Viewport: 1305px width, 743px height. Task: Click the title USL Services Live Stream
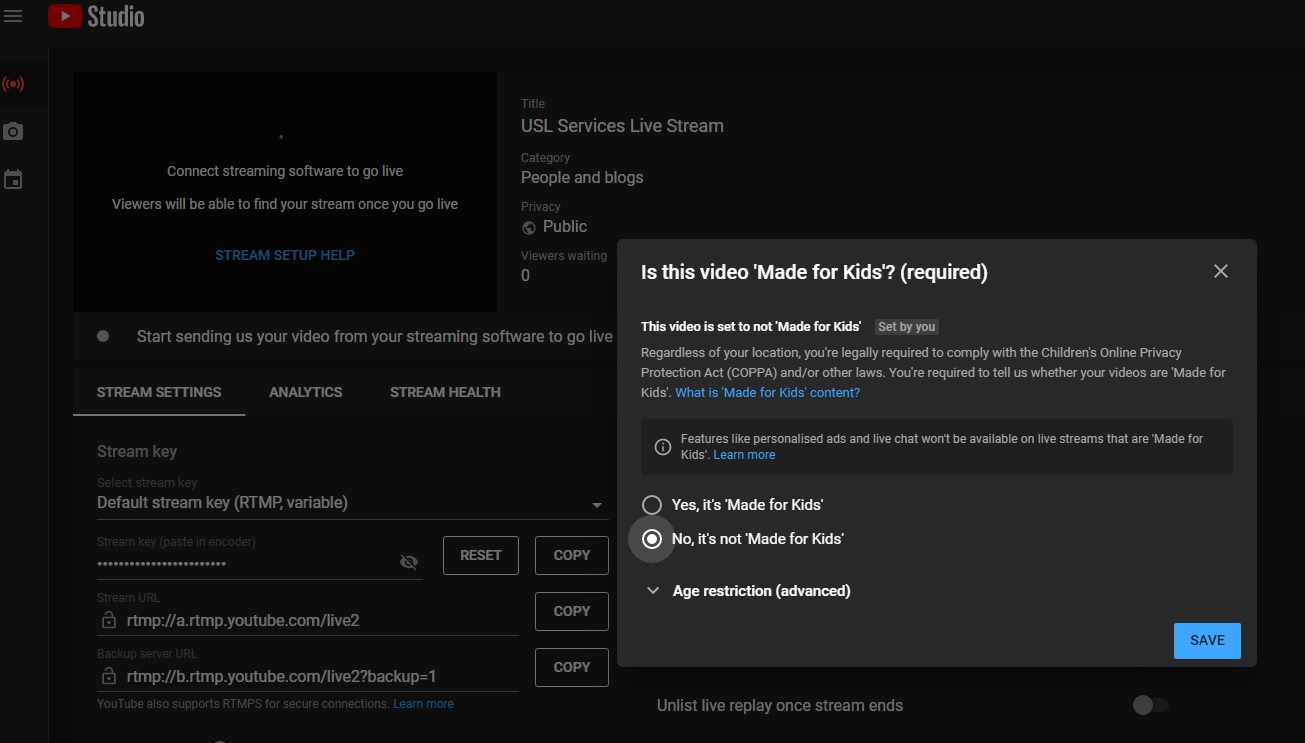pyautogui.click(x=622, y=126)
